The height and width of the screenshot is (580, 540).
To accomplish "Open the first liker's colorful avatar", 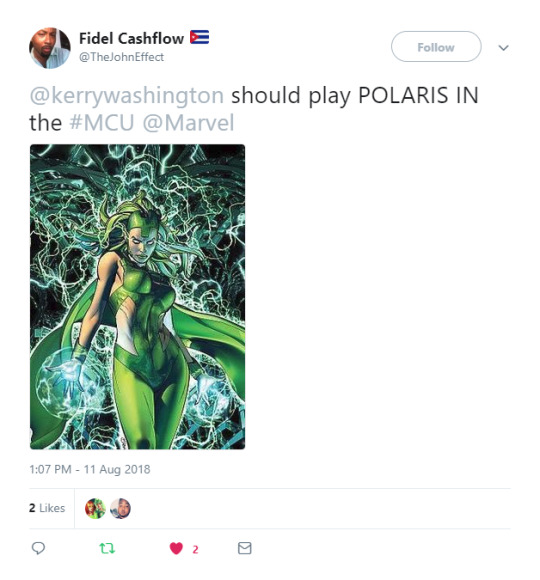I will click(95, 508).
